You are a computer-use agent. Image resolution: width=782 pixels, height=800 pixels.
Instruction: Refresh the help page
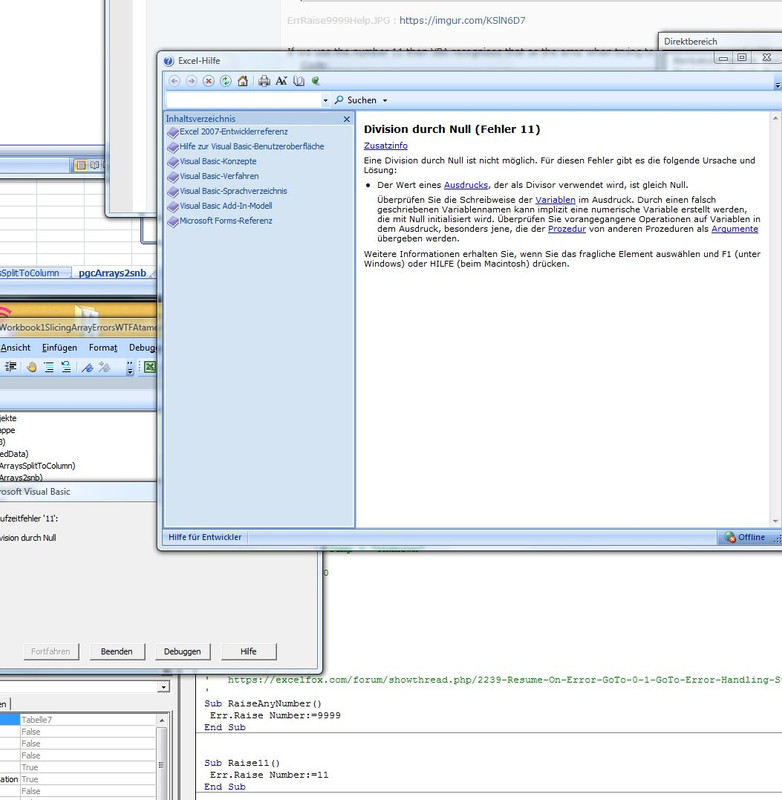coord(225,81)
